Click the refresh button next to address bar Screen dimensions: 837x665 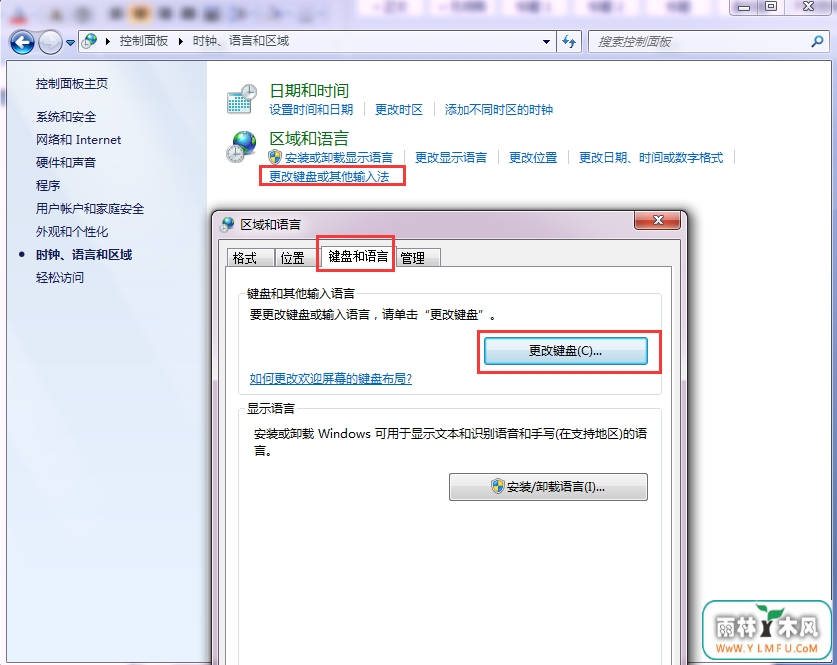(569, 42)
